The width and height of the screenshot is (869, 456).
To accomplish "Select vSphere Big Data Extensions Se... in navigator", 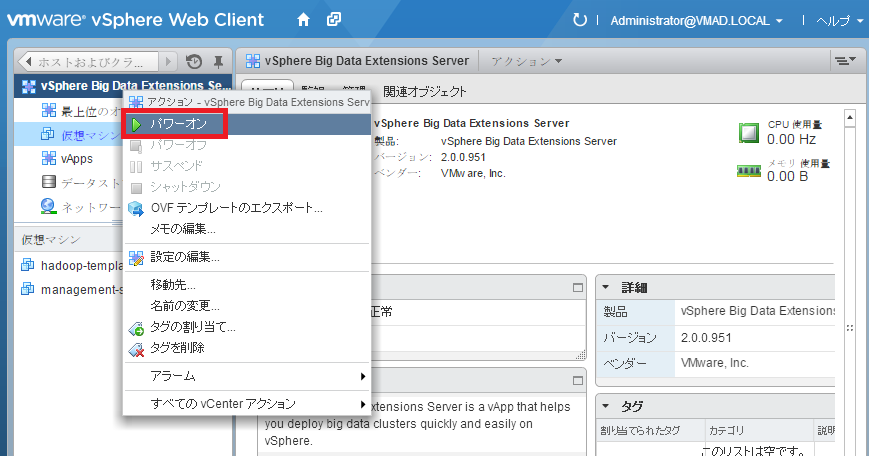I will point(125,86).
